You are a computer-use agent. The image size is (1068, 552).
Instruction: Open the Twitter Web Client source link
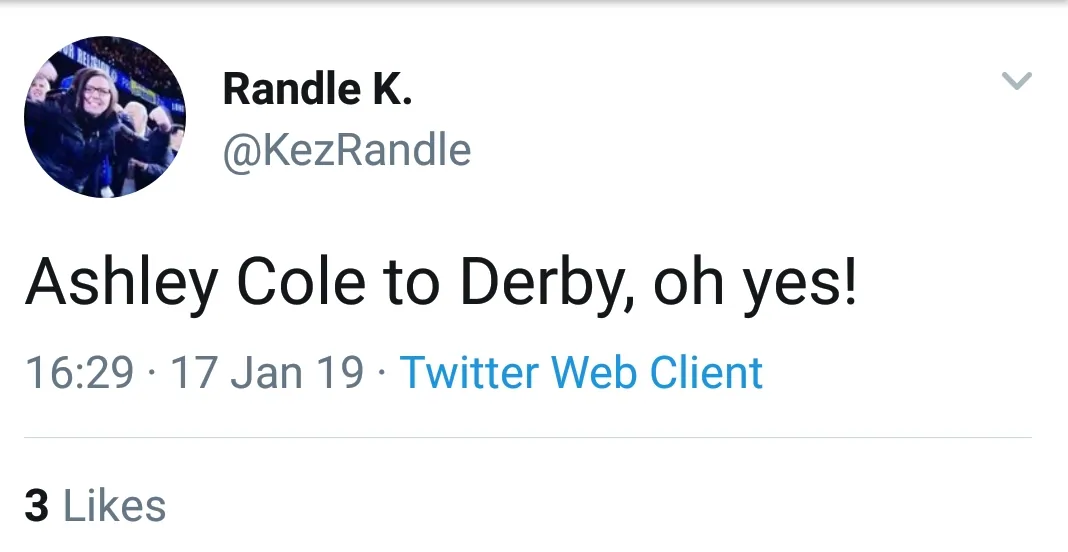tap(581, 373)
